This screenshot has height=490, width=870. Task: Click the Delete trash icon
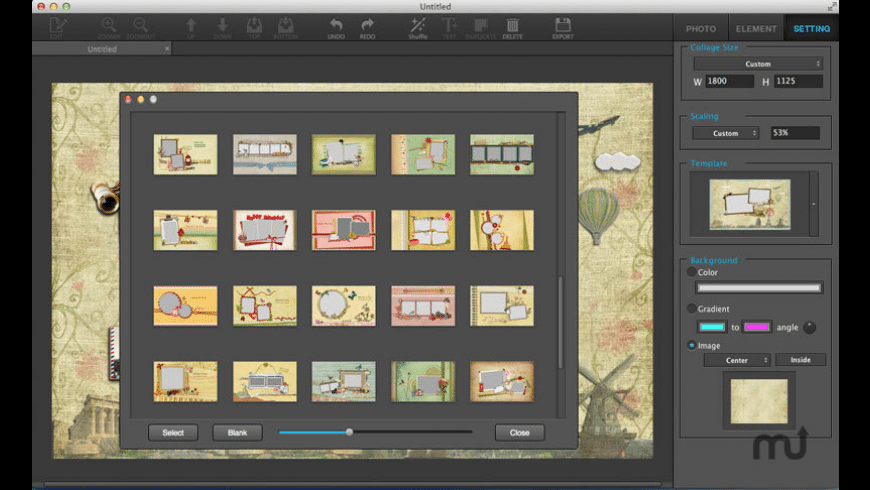pyautogui.click(x=512, y=25)
